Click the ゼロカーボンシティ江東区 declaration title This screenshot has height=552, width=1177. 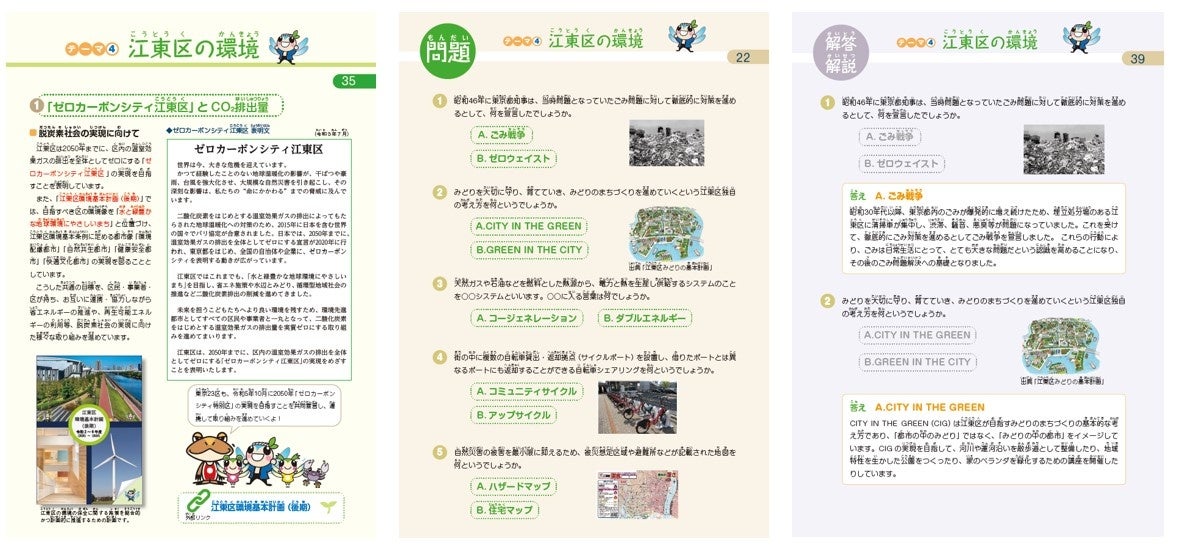point(257,149)
